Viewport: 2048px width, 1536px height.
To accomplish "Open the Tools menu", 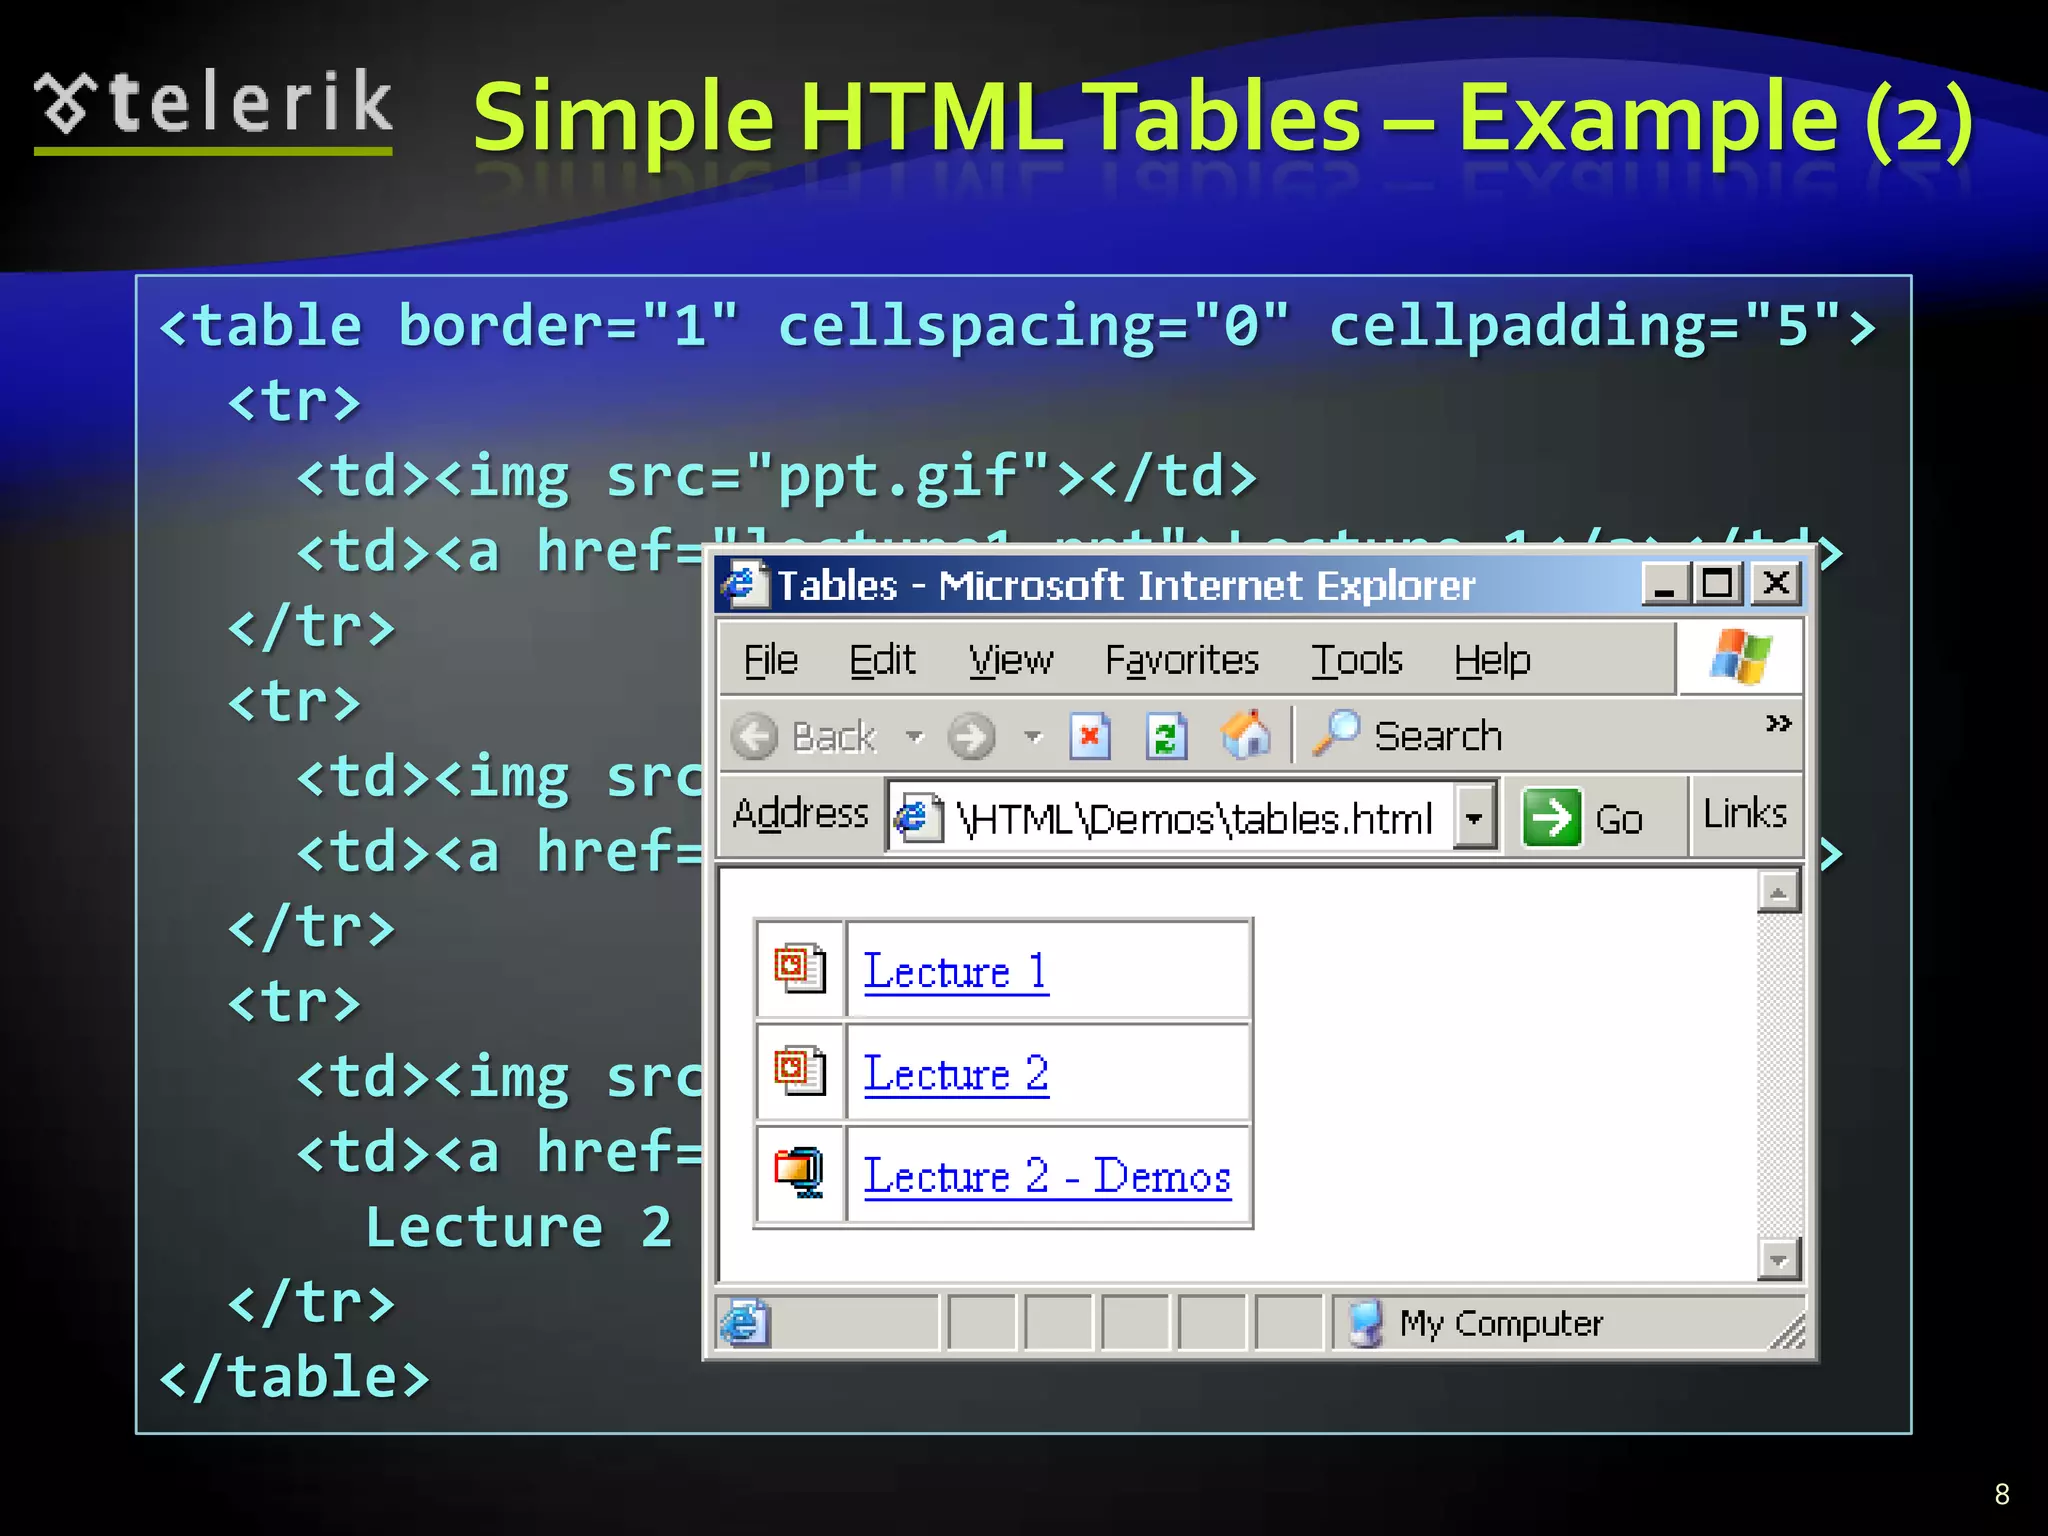I will (x=1356, y=660).
